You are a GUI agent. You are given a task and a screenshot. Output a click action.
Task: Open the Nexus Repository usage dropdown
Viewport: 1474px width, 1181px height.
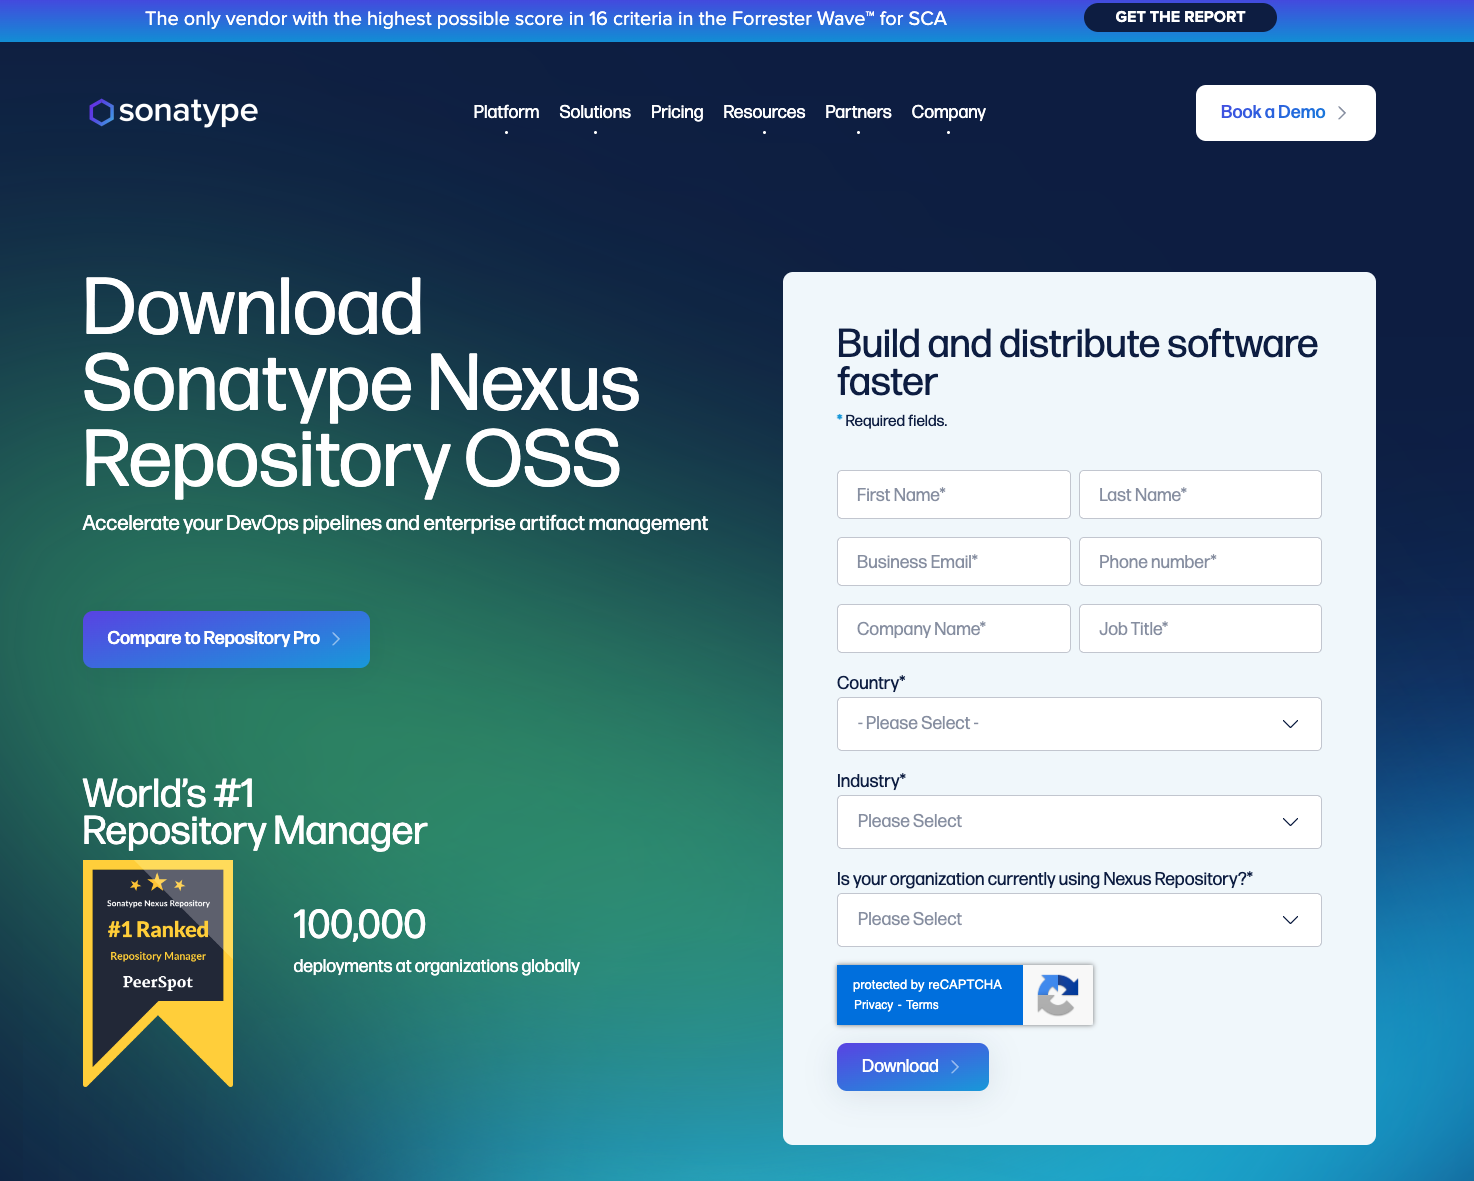(x=1078, y=920)
